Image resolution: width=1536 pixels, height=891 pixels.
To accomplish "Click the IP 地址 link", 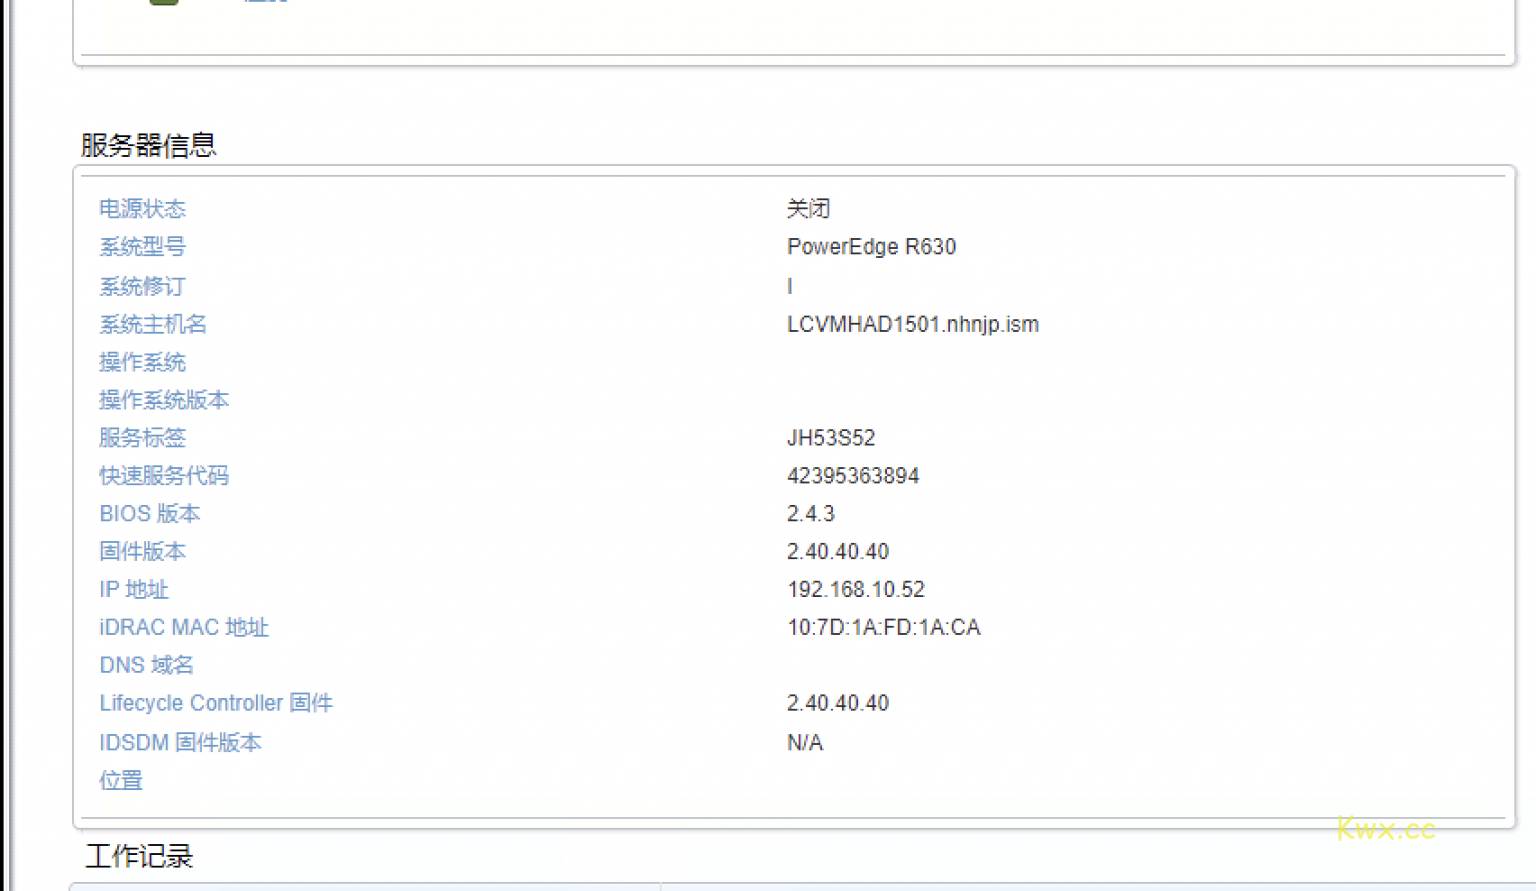I will pos(133,590).
